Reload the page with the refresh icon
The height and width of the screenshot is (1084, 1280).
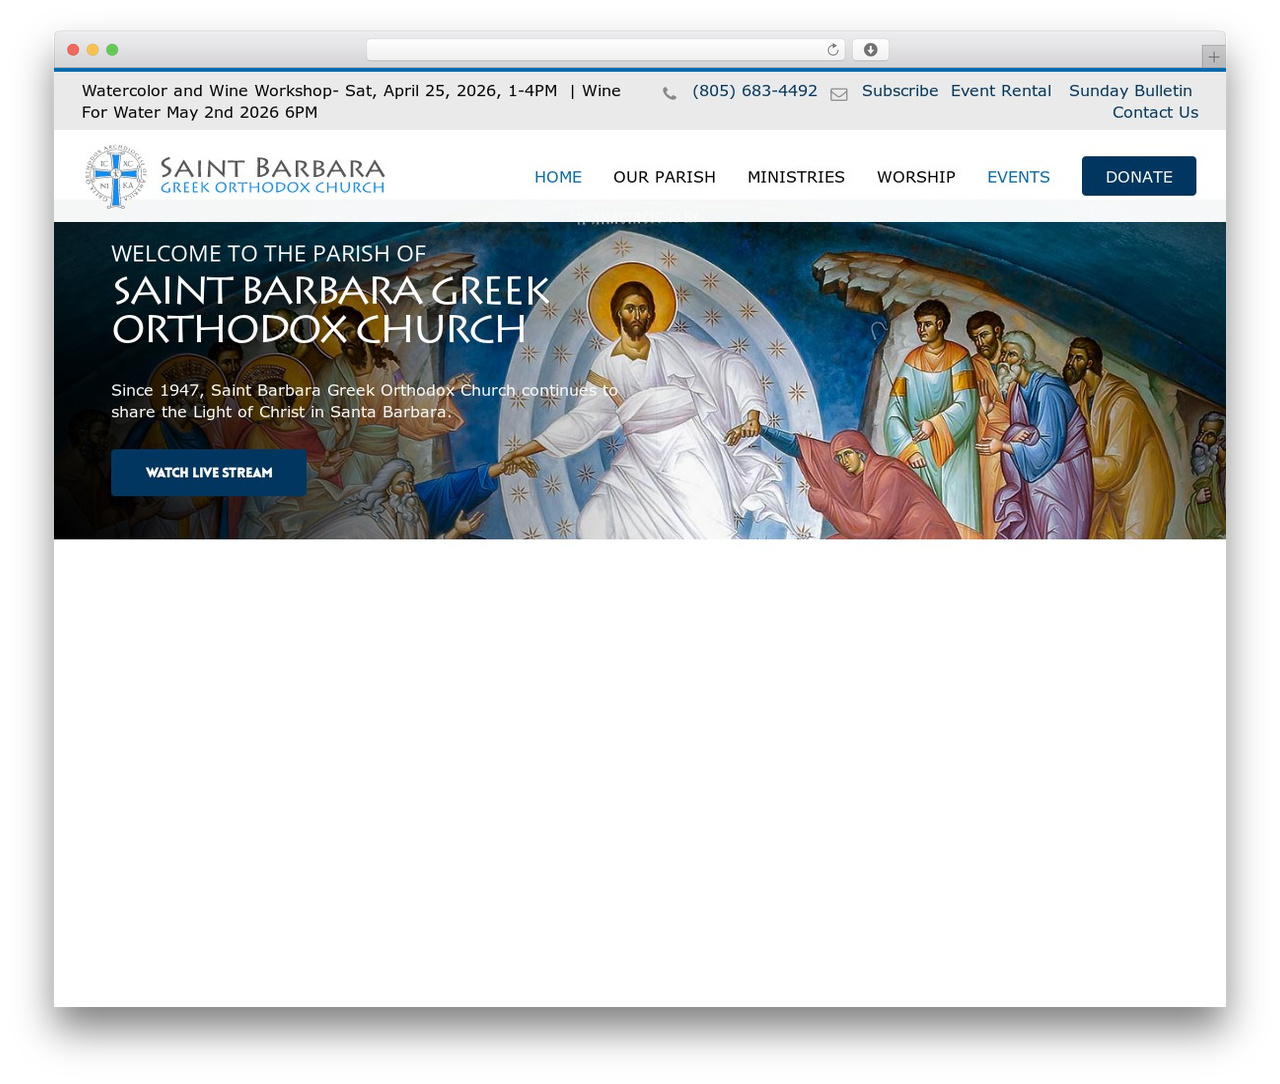point(832,50)
